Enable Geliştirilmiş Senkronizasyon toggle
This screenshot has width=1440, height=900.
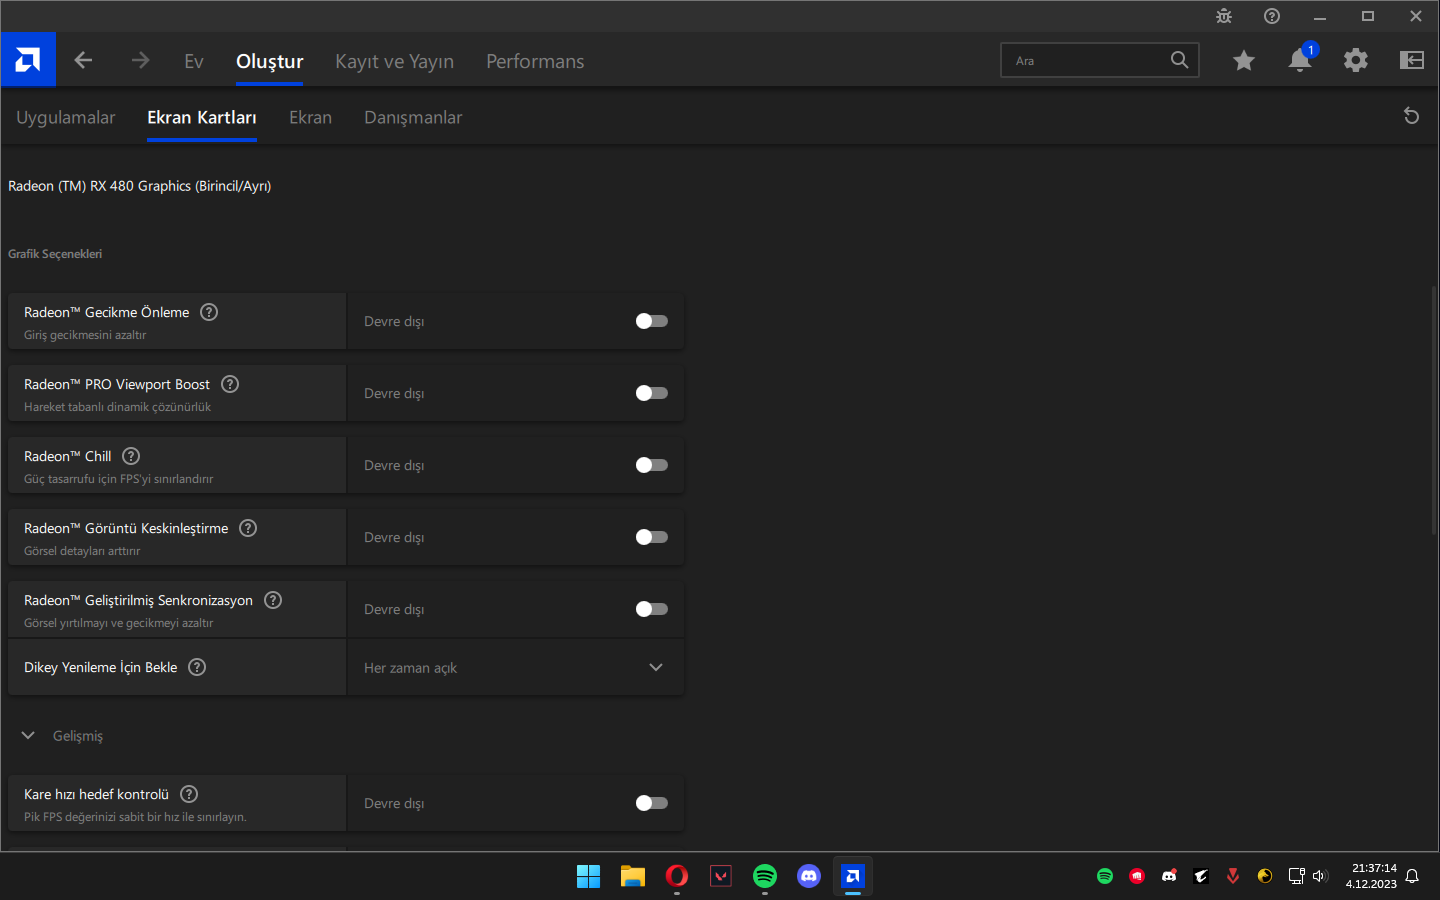point(652,609)
